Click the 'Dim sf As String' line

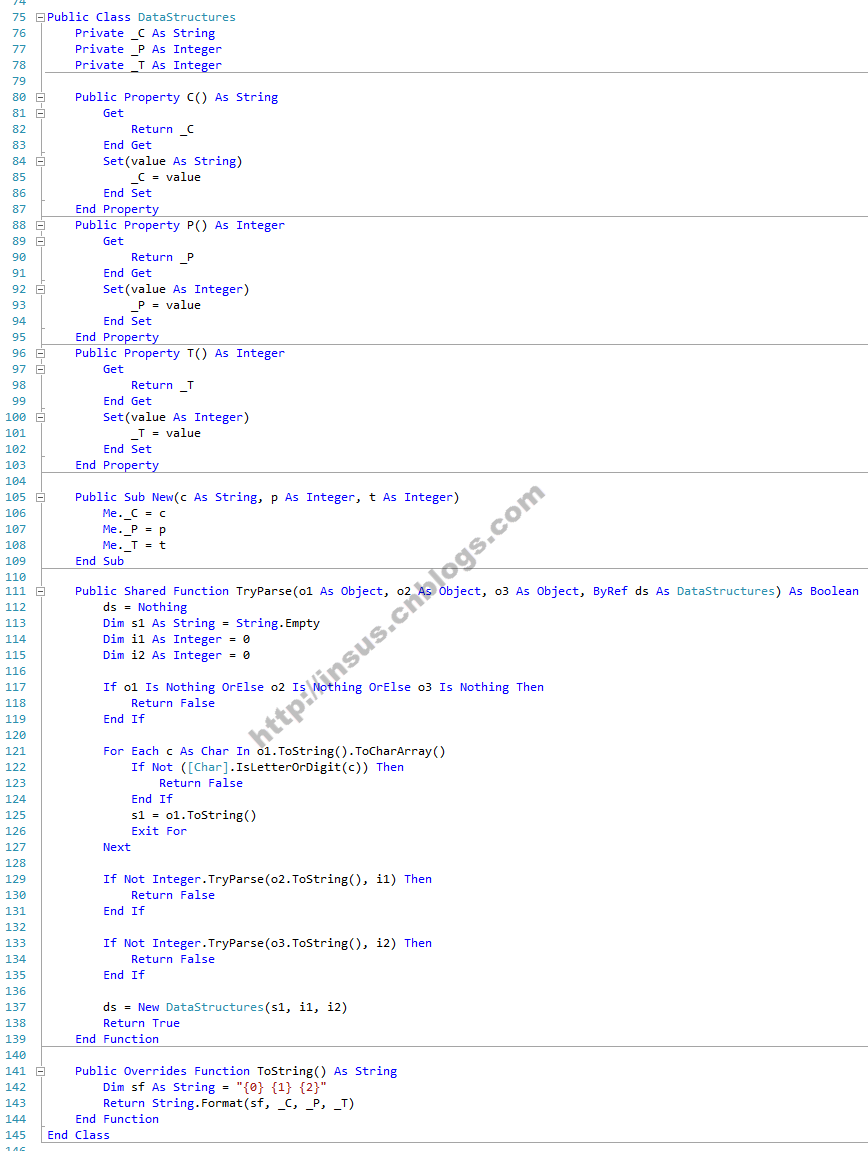[215, 1088]
